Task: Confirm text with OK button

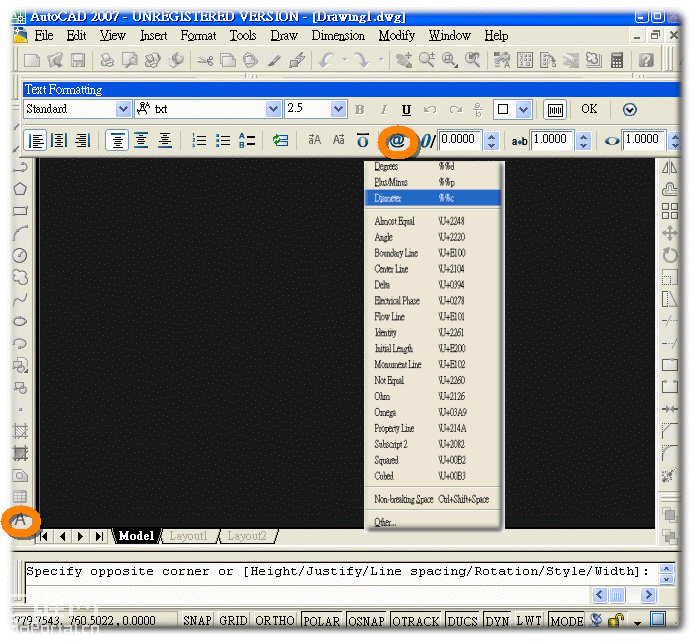Action: point(589,109)
